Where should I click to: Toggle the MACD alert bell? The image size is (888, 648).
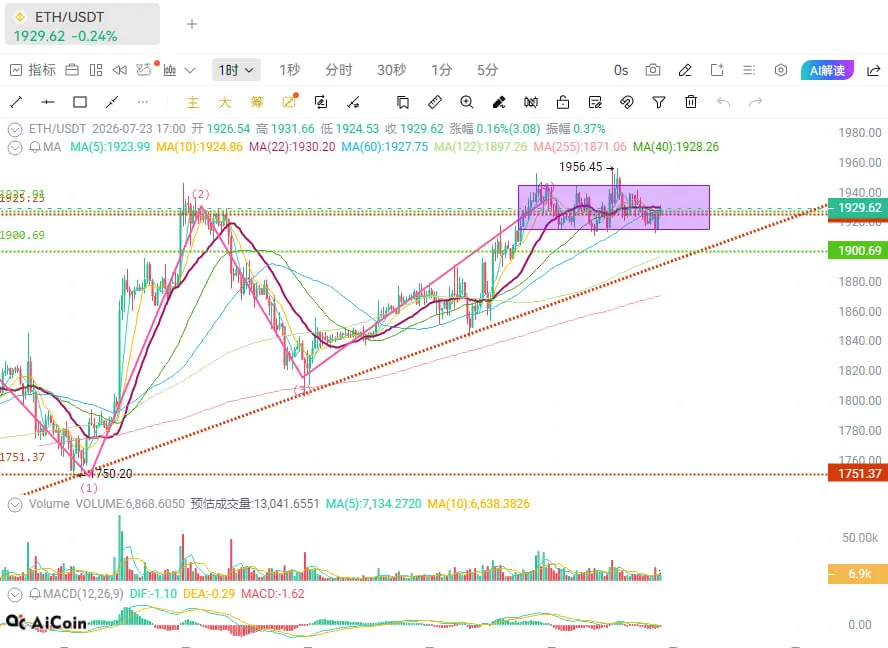(x=35, y=594)
